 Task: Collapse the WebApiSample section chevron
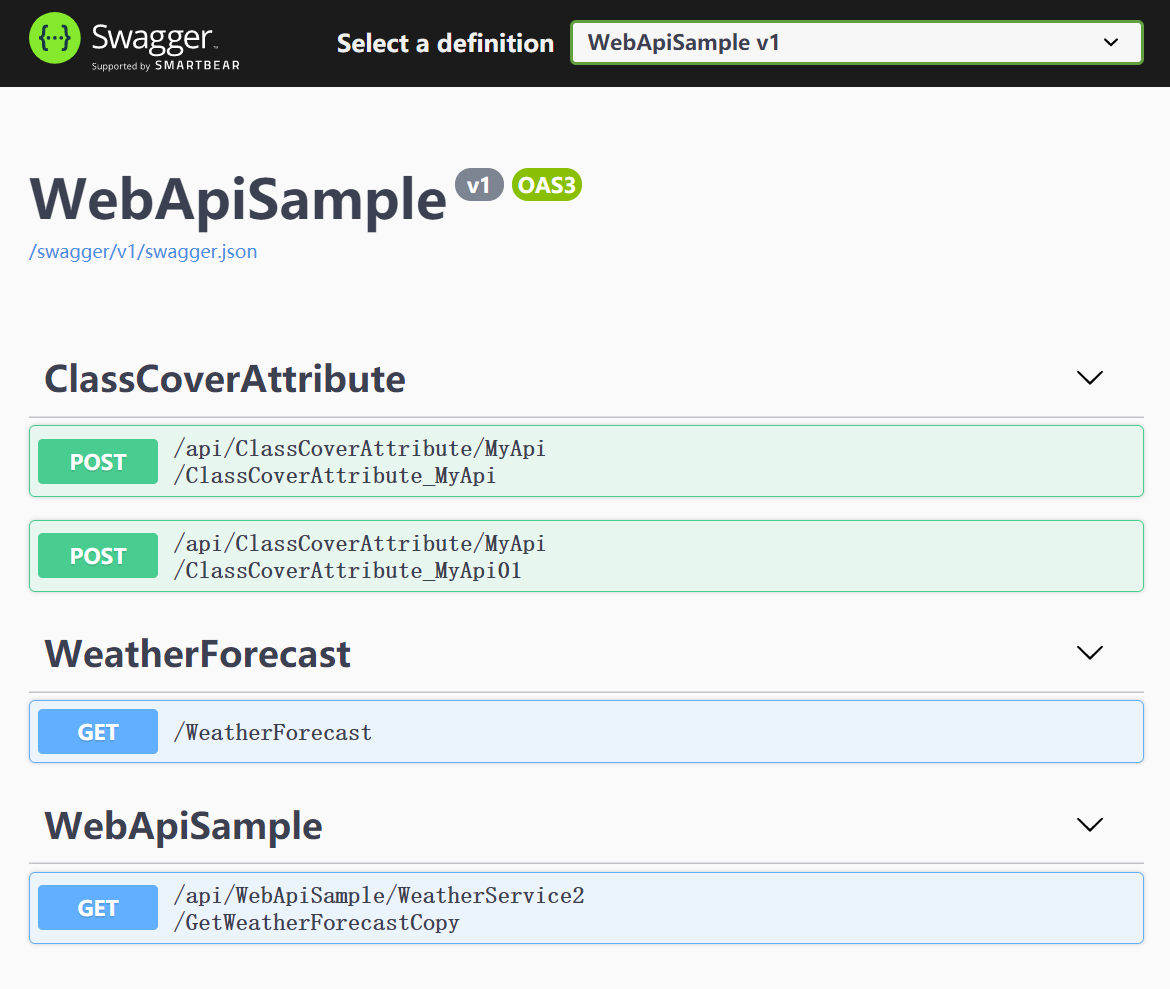pyautogui.click(x=1089, y=825)
